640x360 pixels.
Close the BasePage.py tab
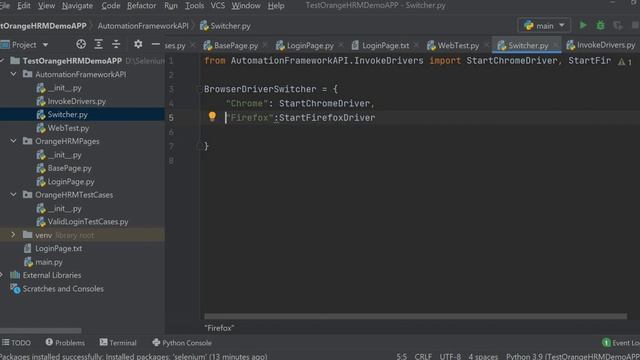(265, 45)
